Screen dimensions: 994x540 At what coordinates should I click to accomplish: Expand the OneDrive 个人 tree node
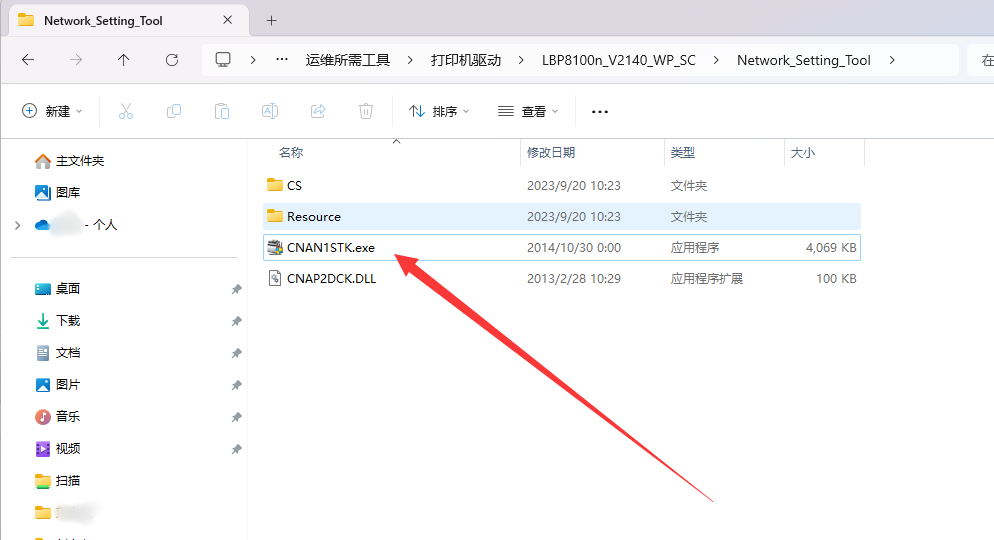[18, 225]
